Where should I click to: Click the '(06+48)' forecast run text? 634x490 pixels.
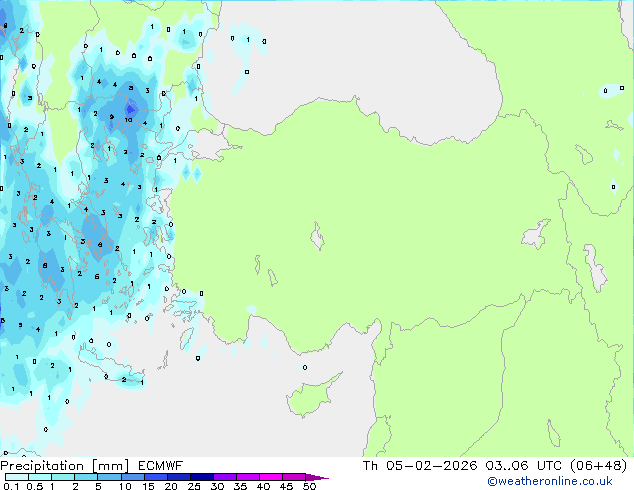pos(598,466)
